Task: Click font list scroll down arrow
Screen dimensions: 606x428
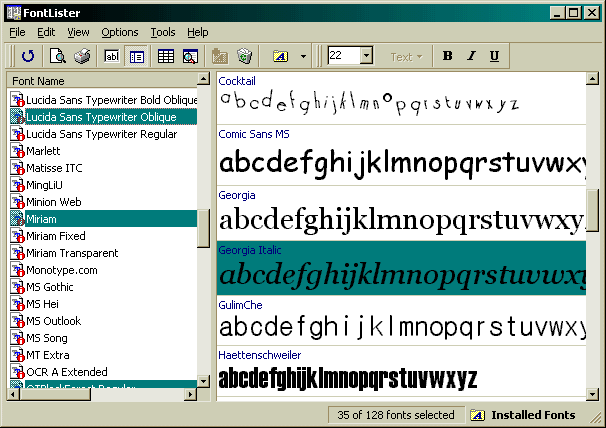Action: (x=203, y=381)
